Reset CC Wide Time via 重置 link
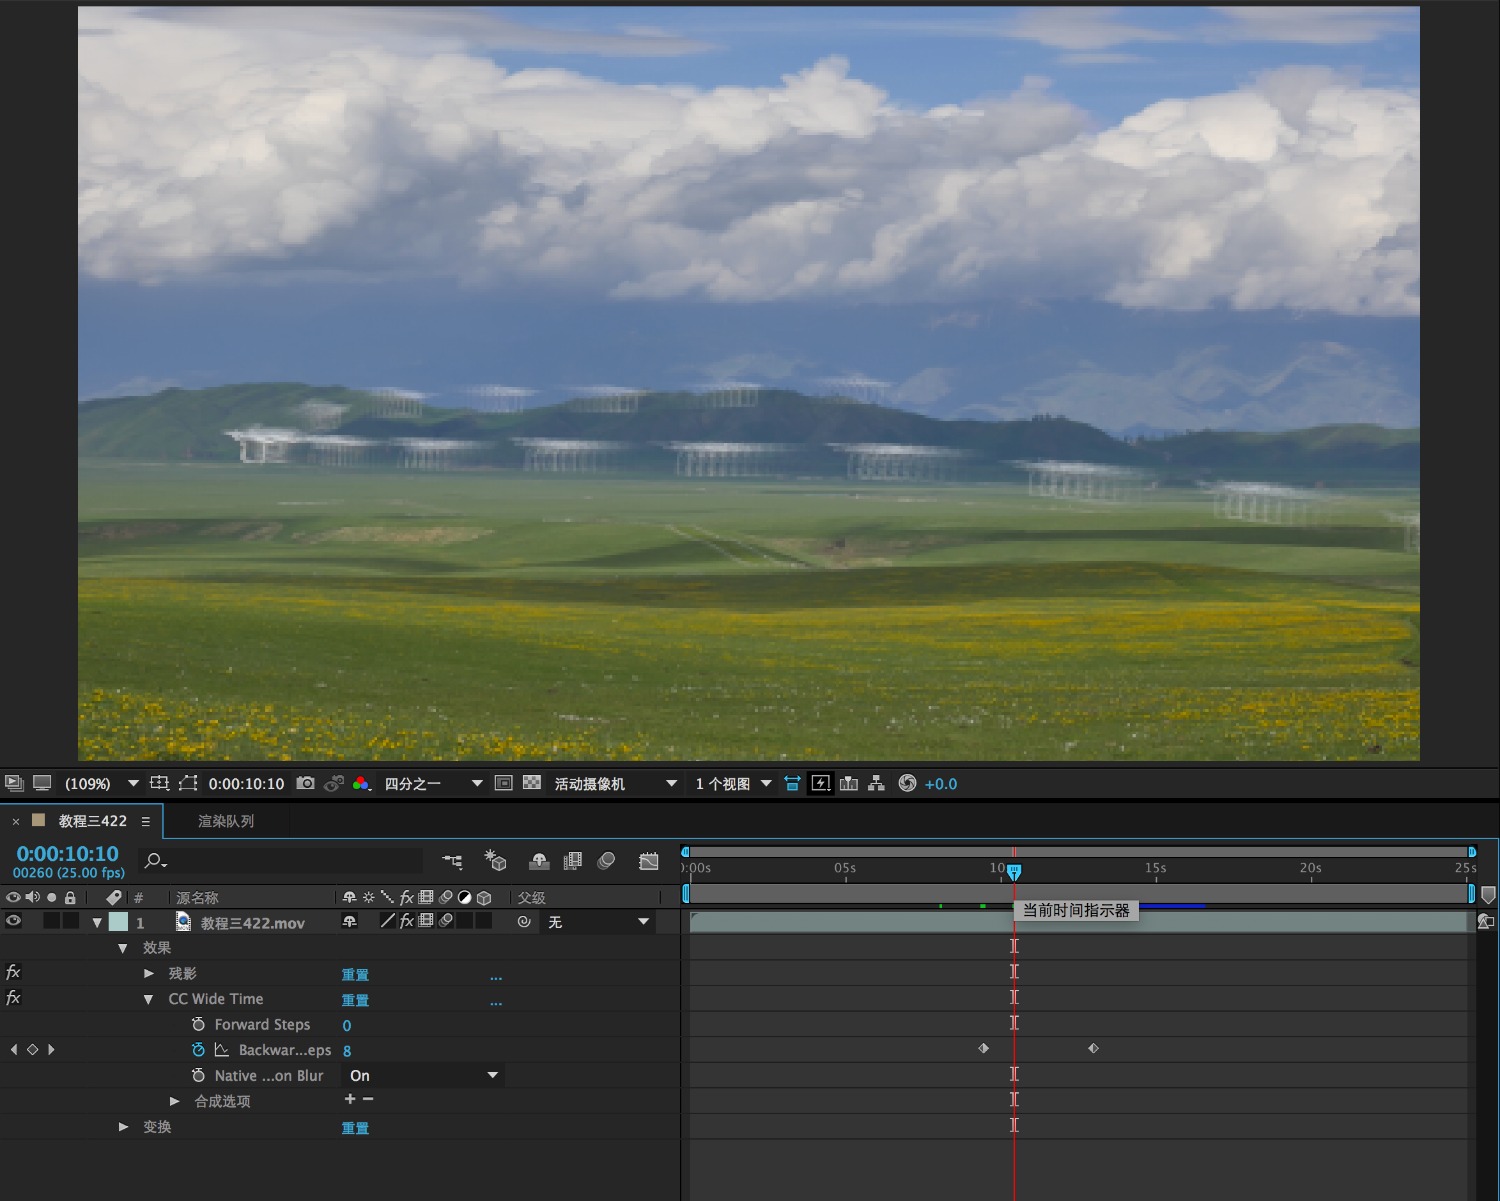Screen dimensions: 1500x1201 click(355, 1001)
